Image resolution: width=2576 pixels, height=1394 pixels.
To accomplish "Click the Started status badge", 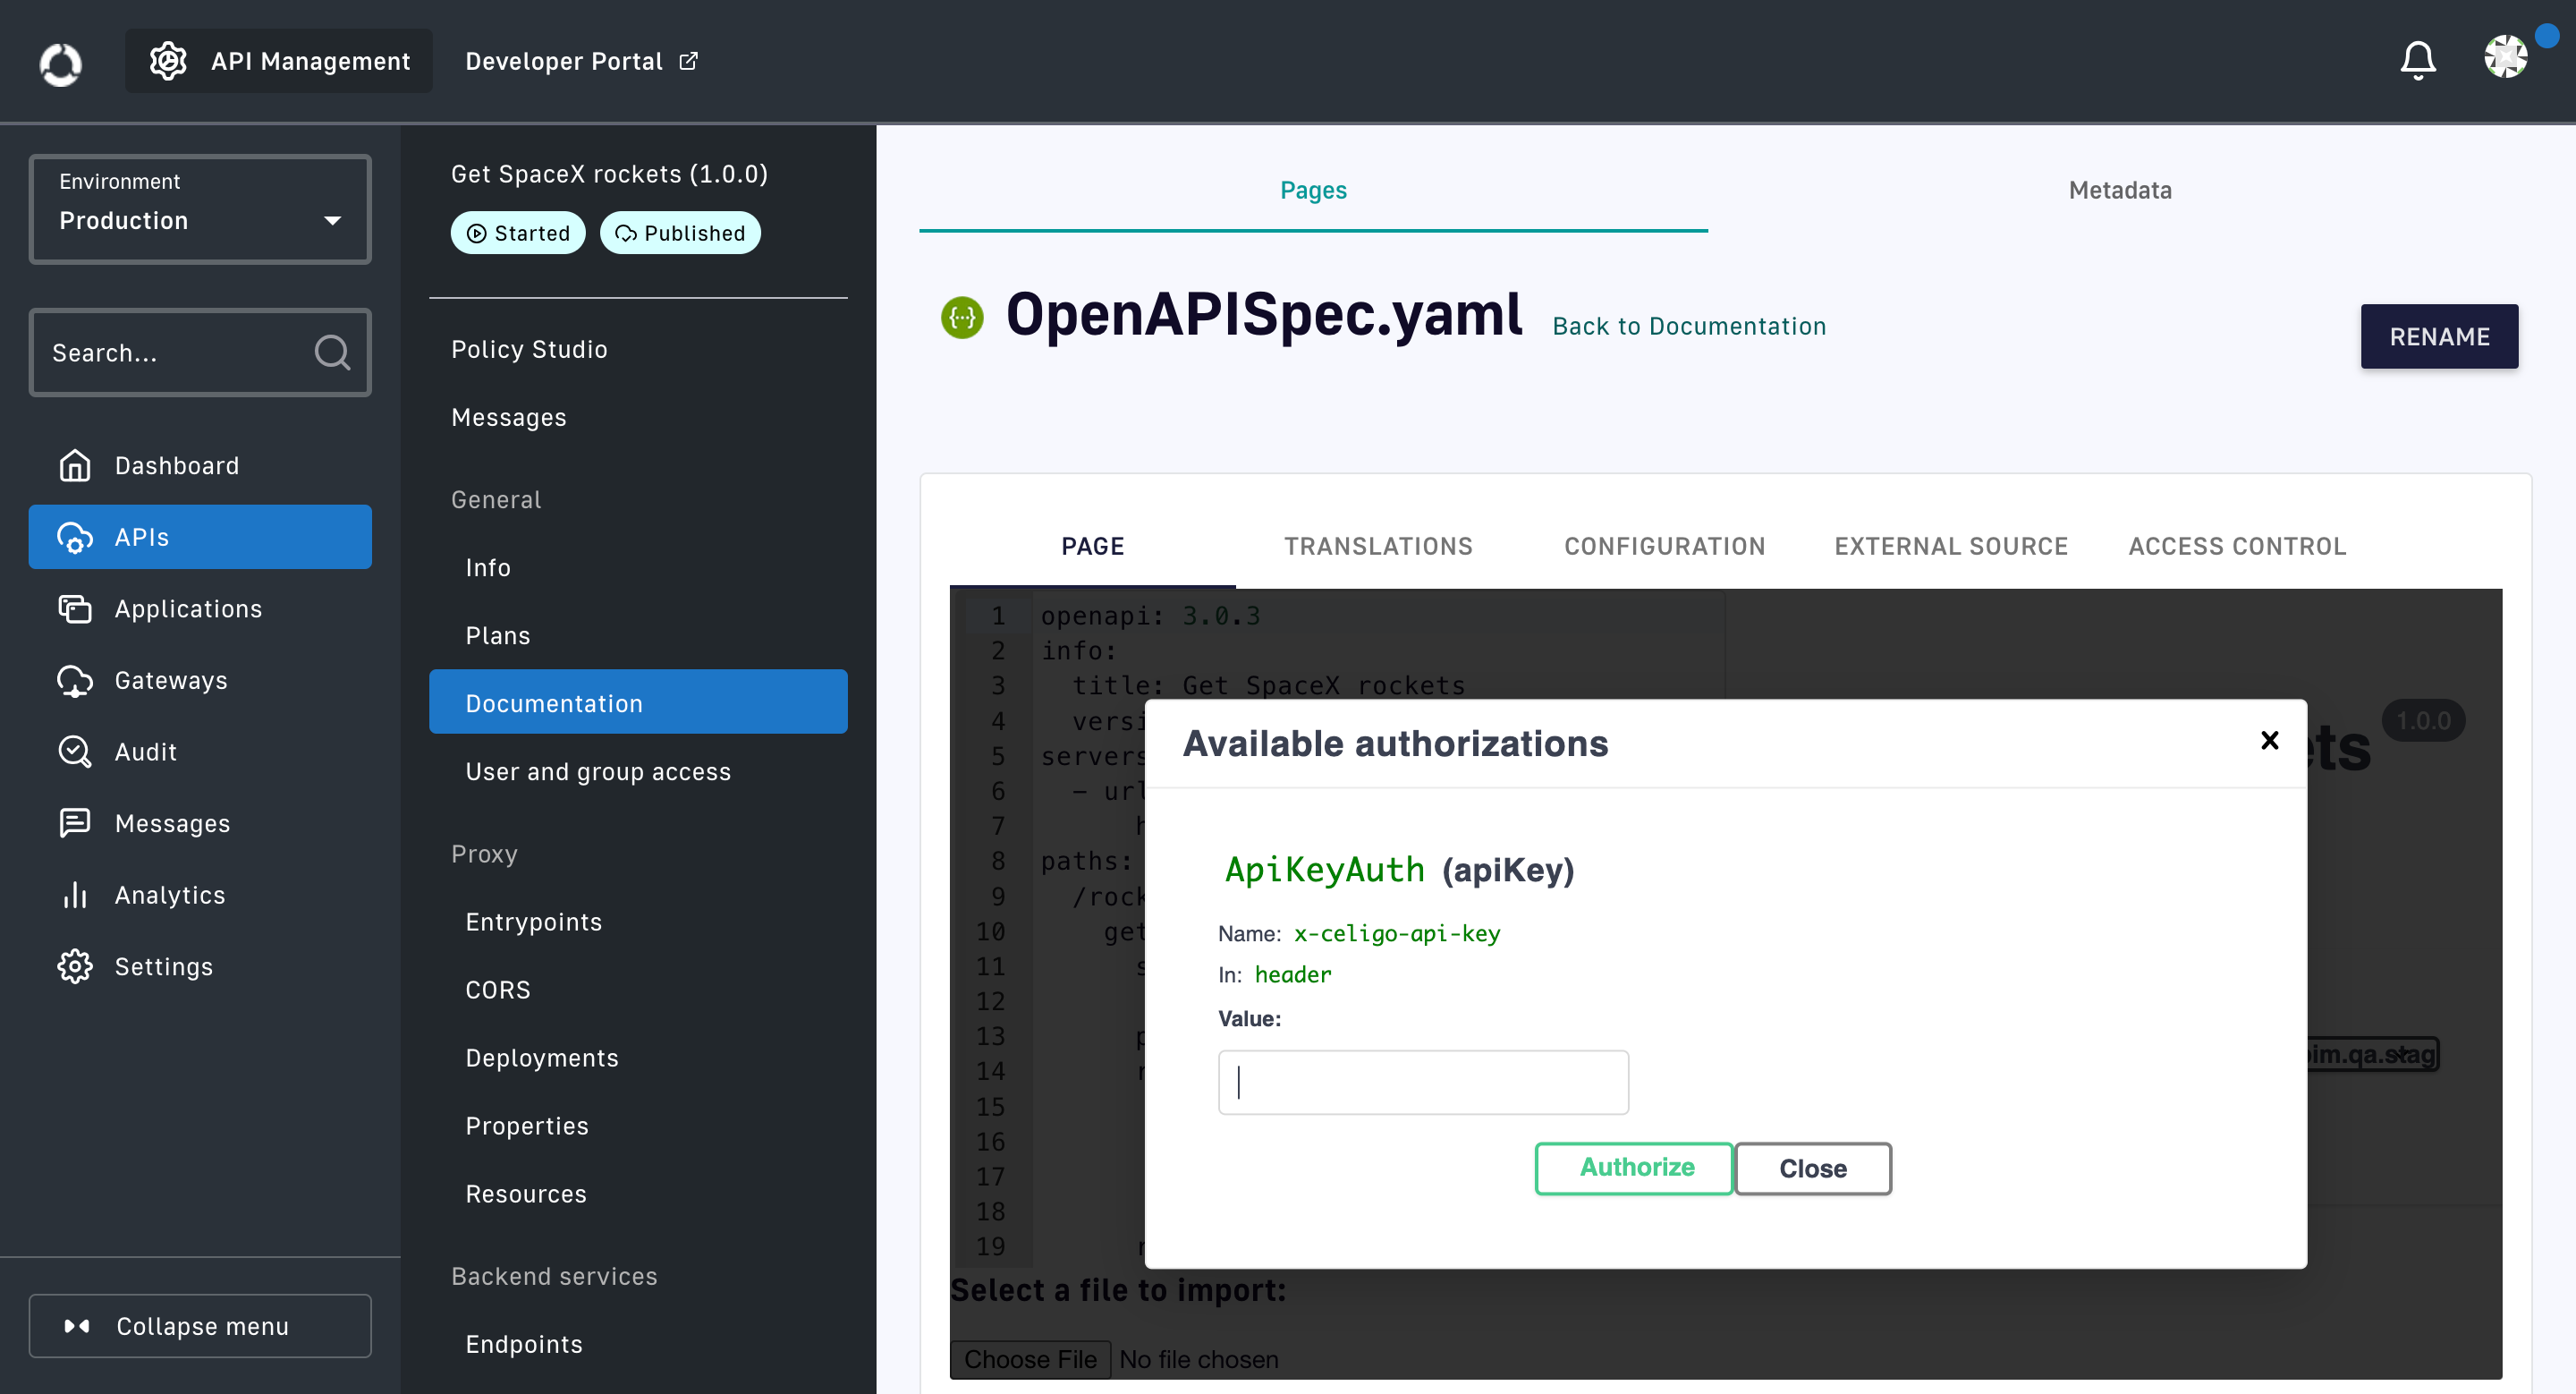I will tap(518, 233).
